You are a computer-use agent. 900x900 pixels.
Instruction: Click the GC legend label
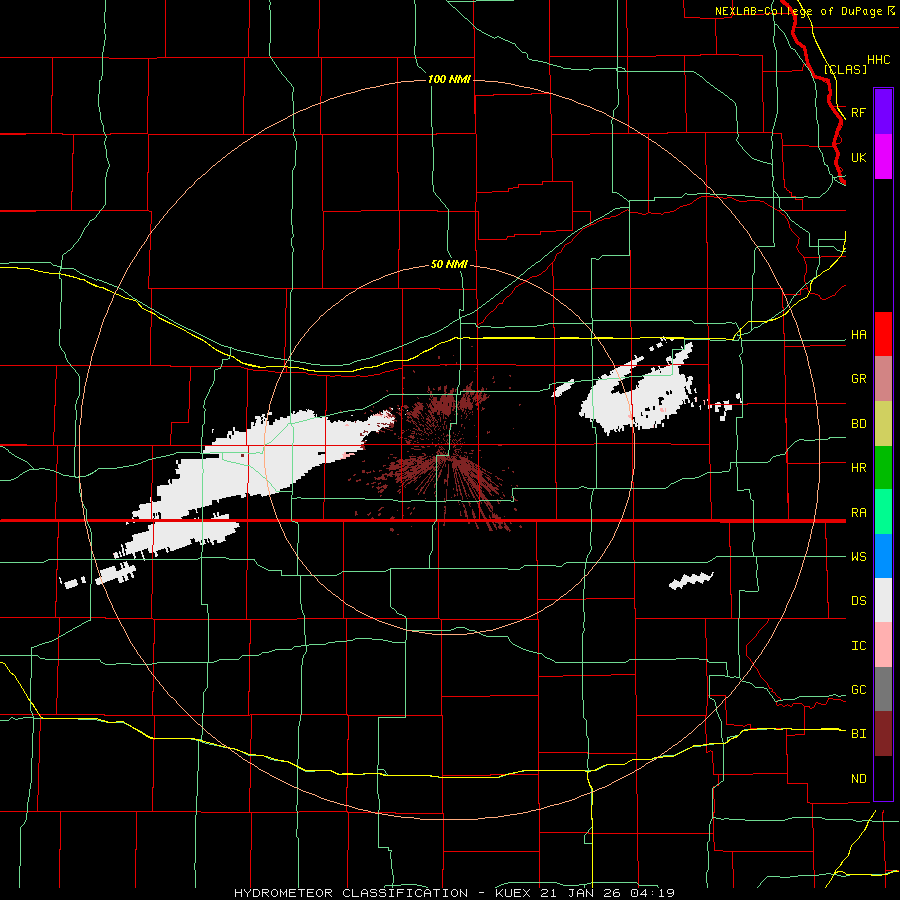859,690
